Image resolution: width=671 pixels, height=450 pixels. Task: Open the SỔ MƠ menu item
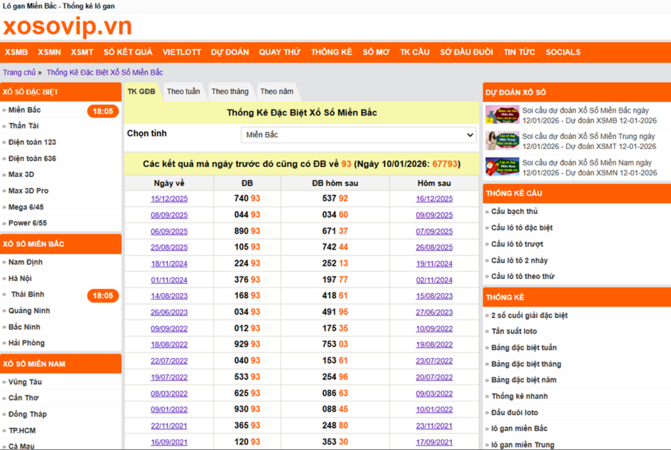point(375,52)
